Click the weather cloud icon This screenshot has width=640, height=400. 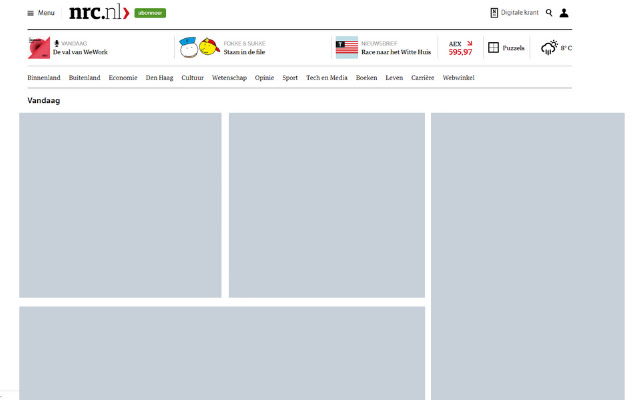(549, 48)
